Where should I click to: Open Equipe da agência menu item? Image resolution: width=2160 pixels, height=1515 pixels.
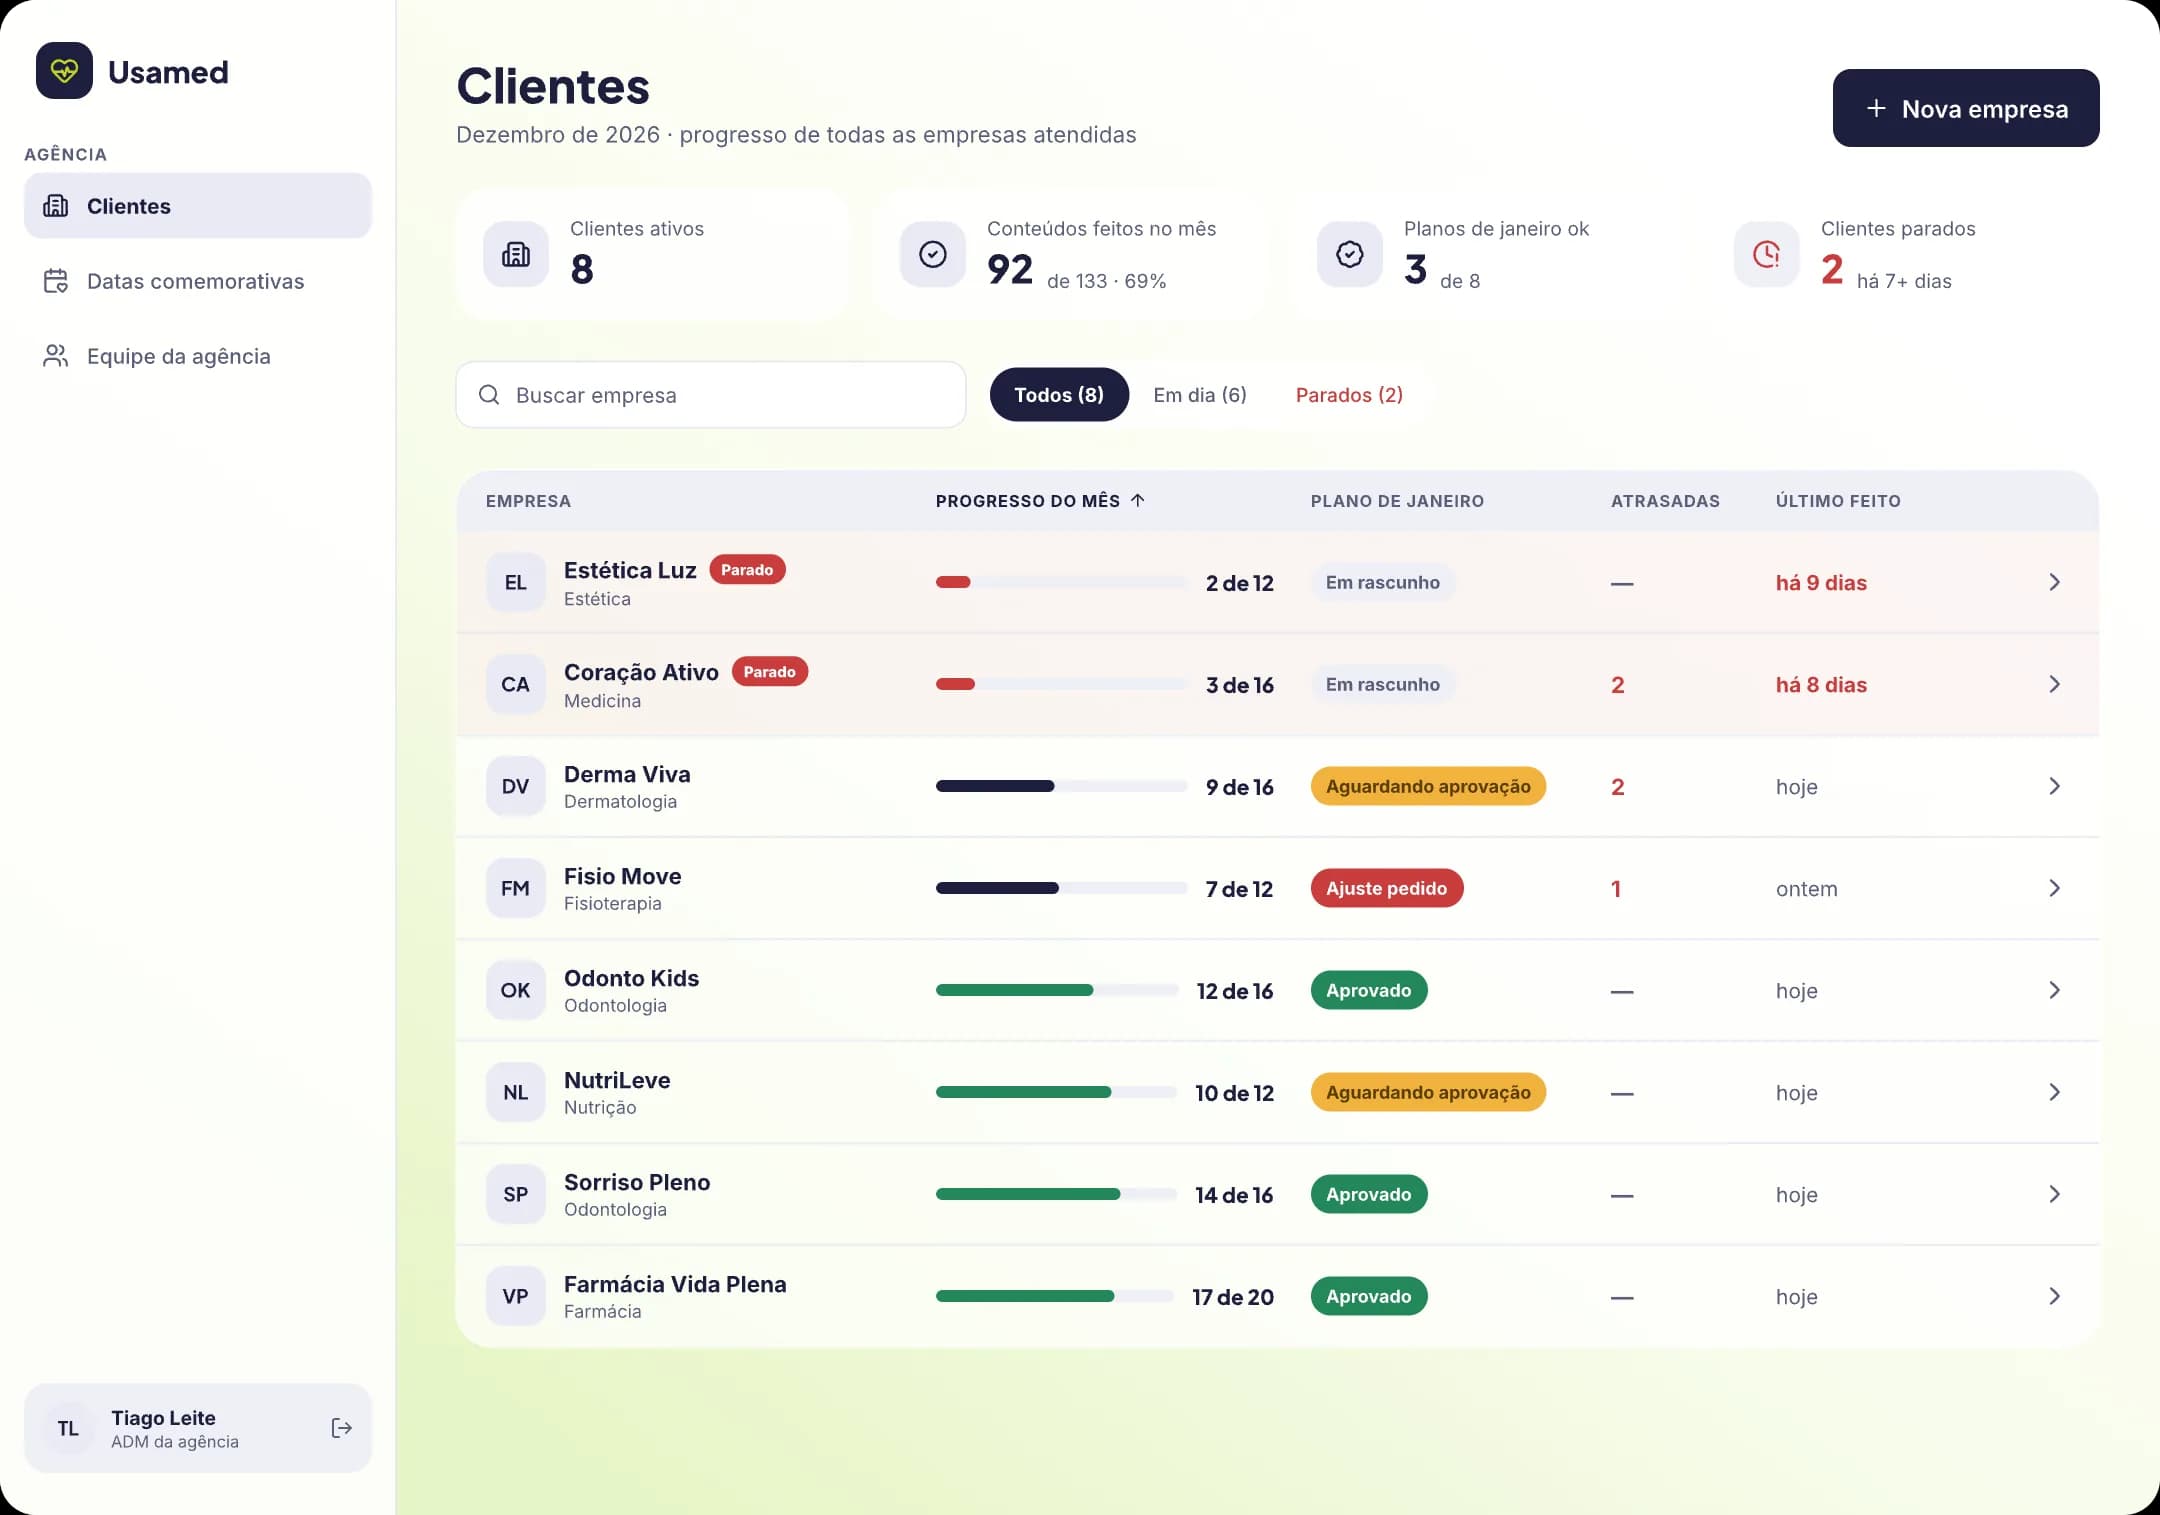tap(198, 356)
